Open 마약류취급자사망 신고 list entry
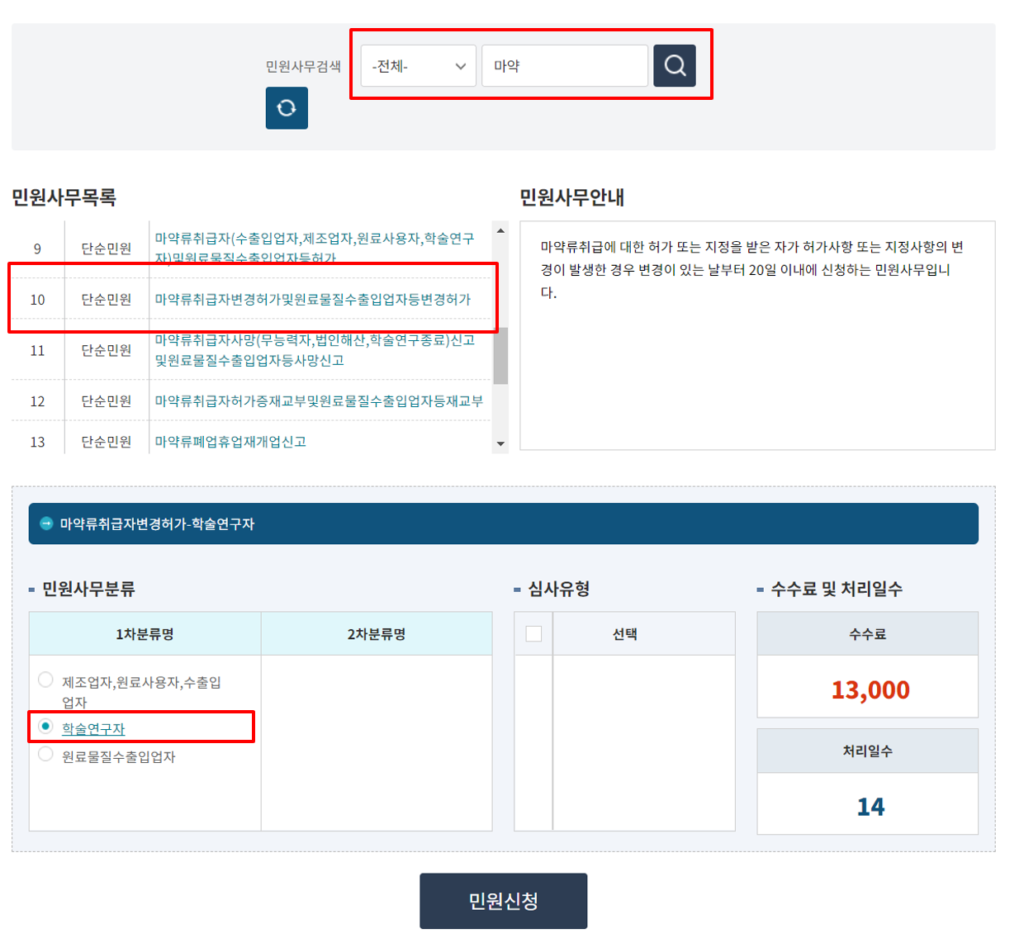The height and width of the screenshot is (938, 1024). tap(314, 350)
